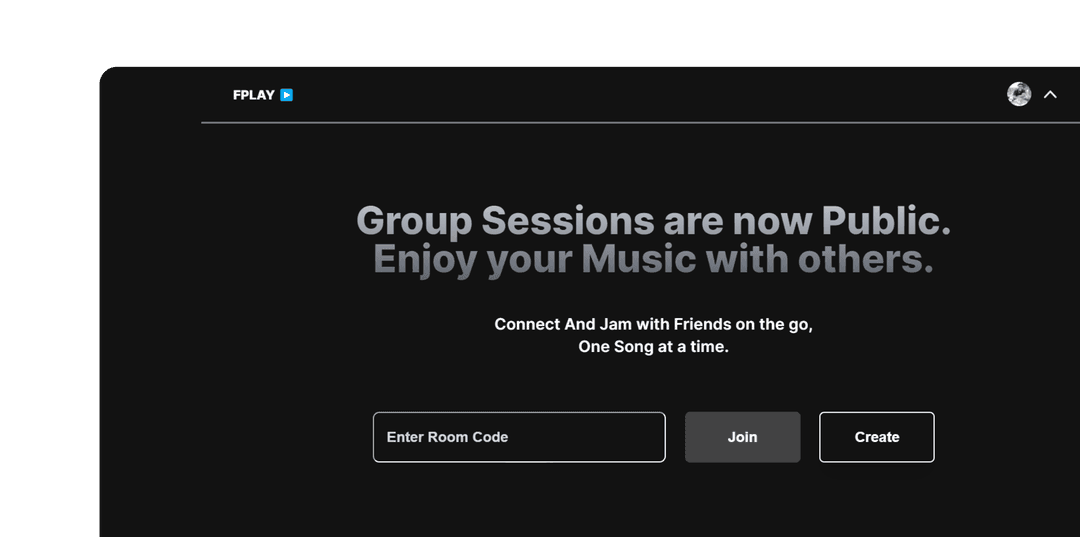Click the word 'Public.' in the headline
1080x537 pixels.
886,220
